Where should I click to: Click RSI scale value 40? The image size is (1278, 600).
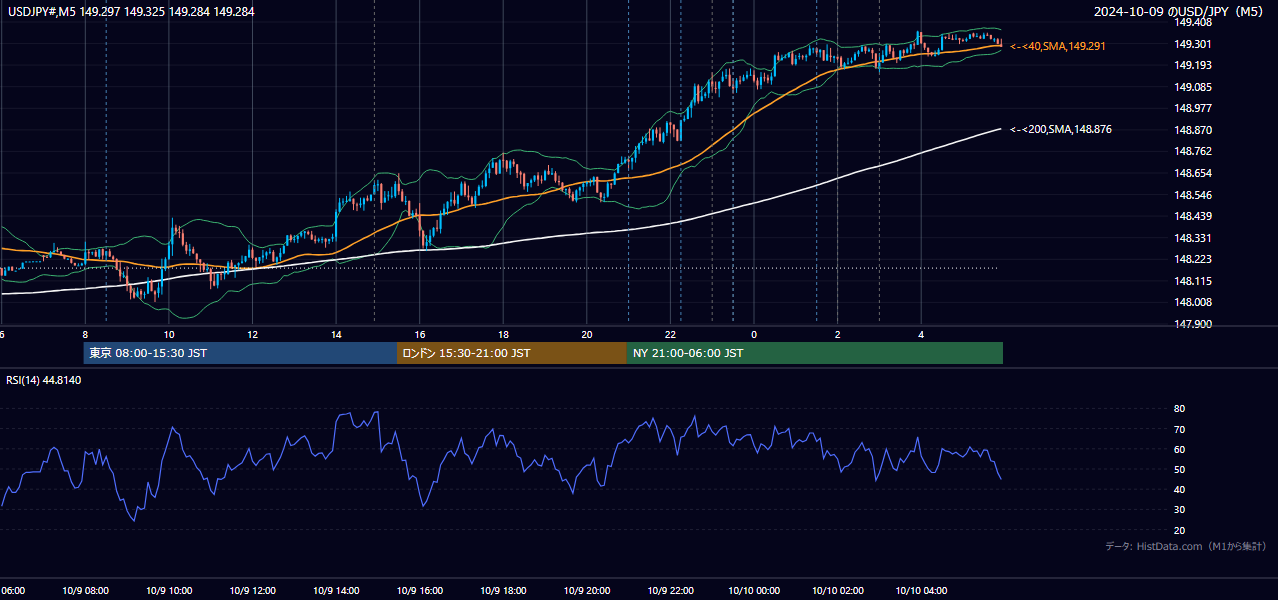tap(1179, 489)
